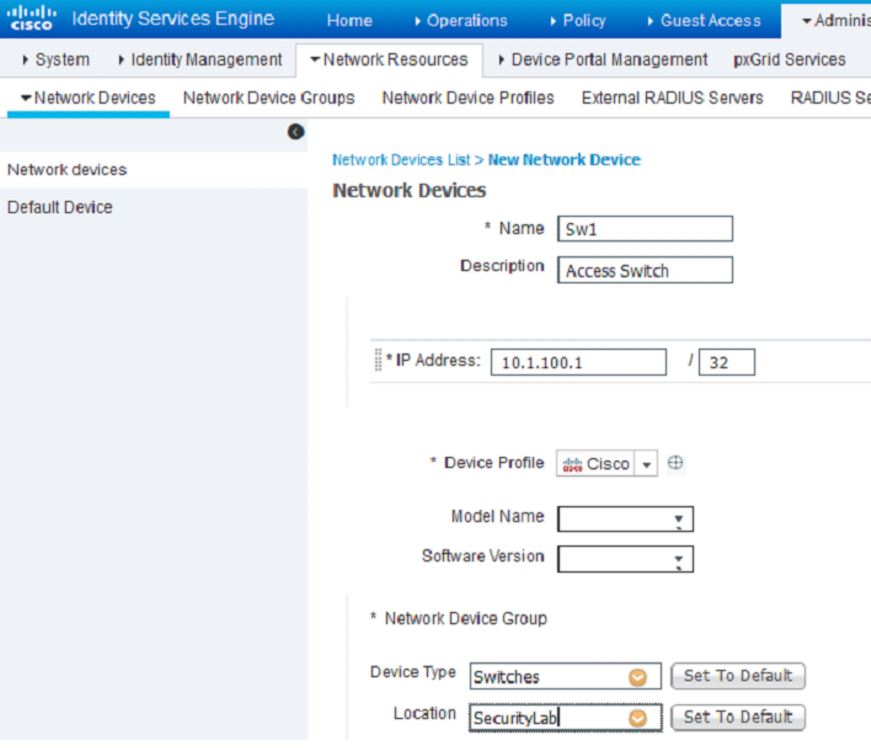This screenshot has height=748, width=871.
Task: Set Device Type to default
Action: tap(738, 676)
